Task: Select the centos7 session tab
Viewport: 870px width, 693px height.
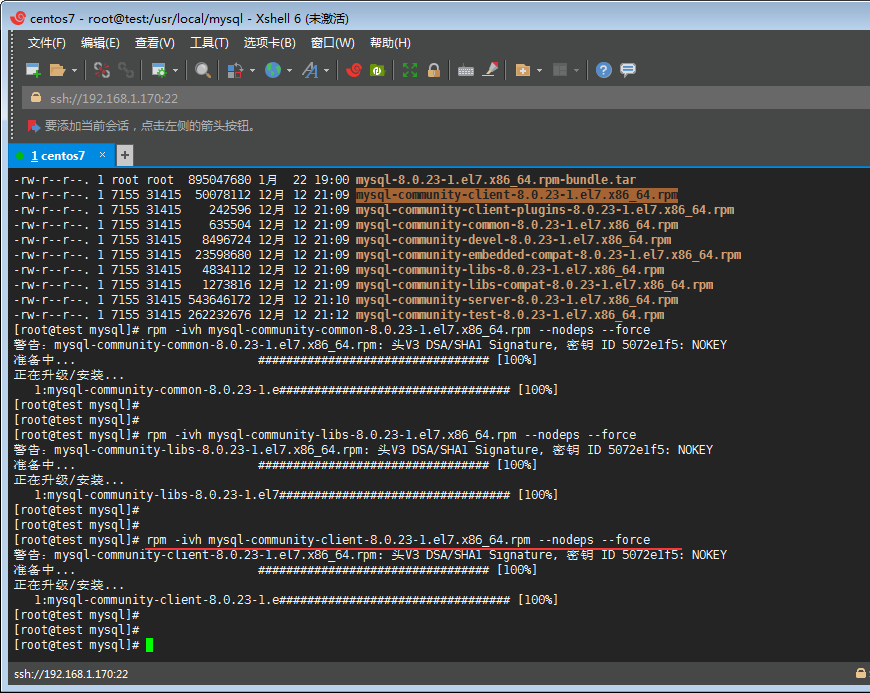Action: tap(57, 156)
